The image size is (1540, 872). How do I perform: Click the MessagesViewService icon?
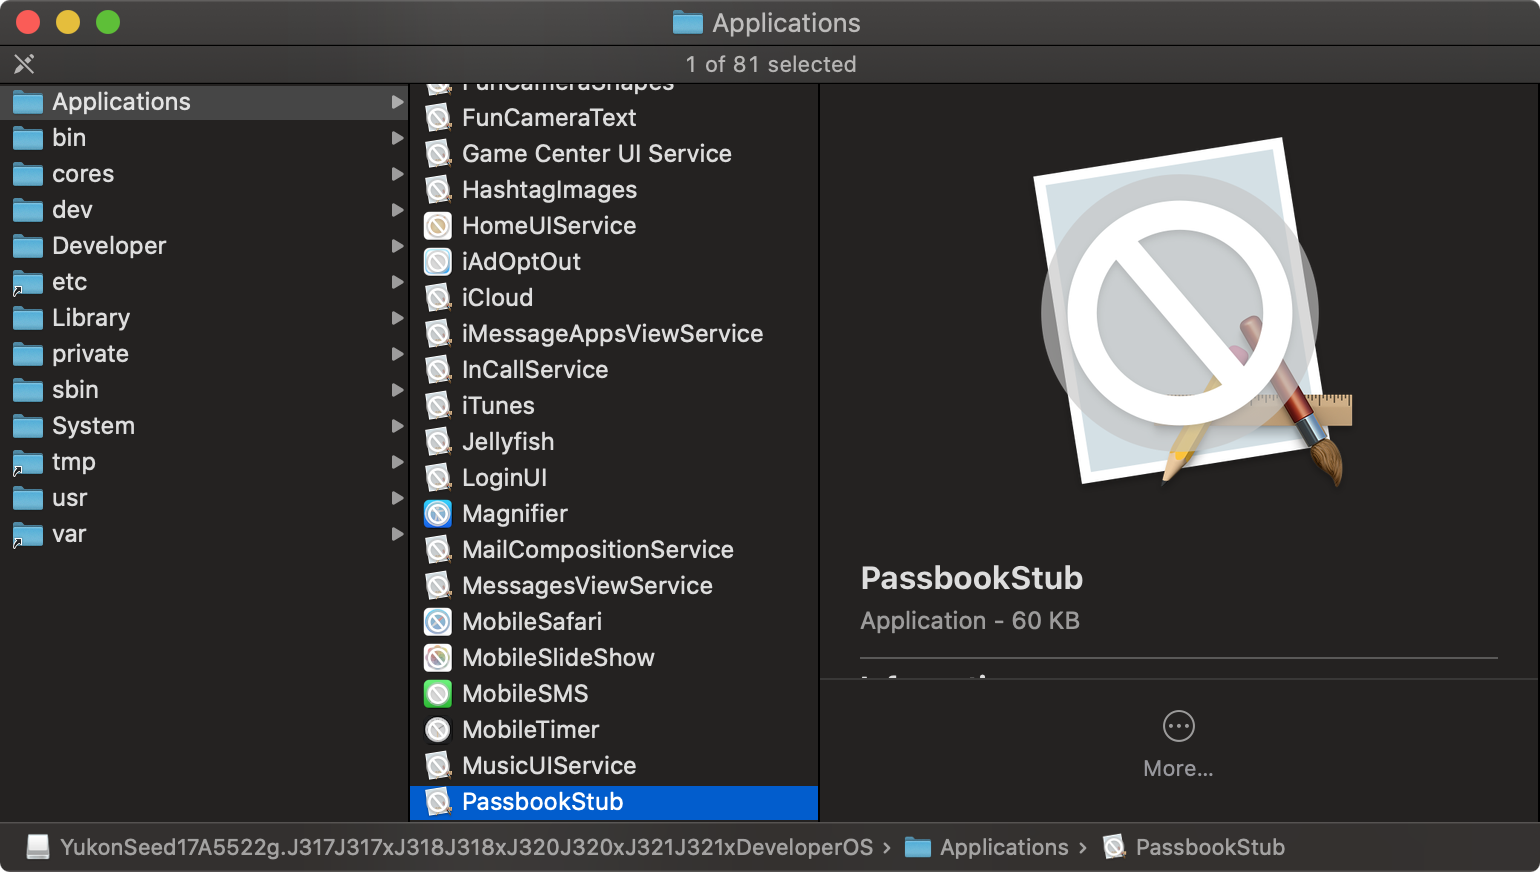(x=438, y=586)
